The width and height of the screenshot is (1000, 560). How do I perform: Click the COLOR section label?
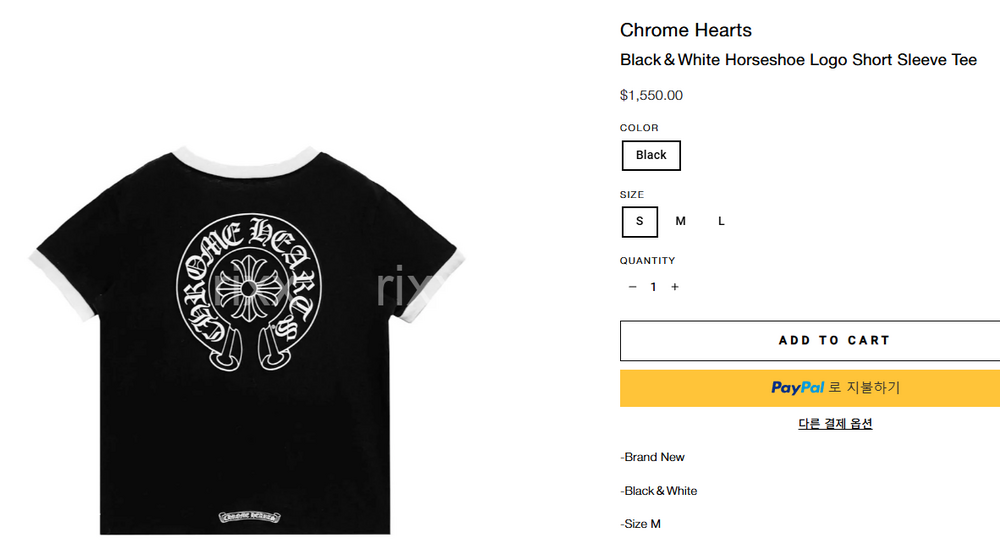coord(640,128)
